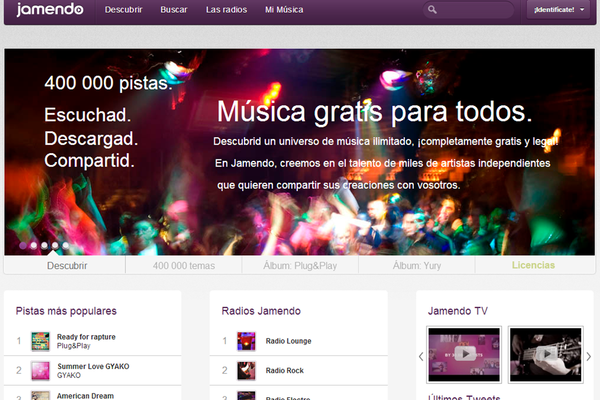Open the Pistas más populares heading

tap(66, 311)
